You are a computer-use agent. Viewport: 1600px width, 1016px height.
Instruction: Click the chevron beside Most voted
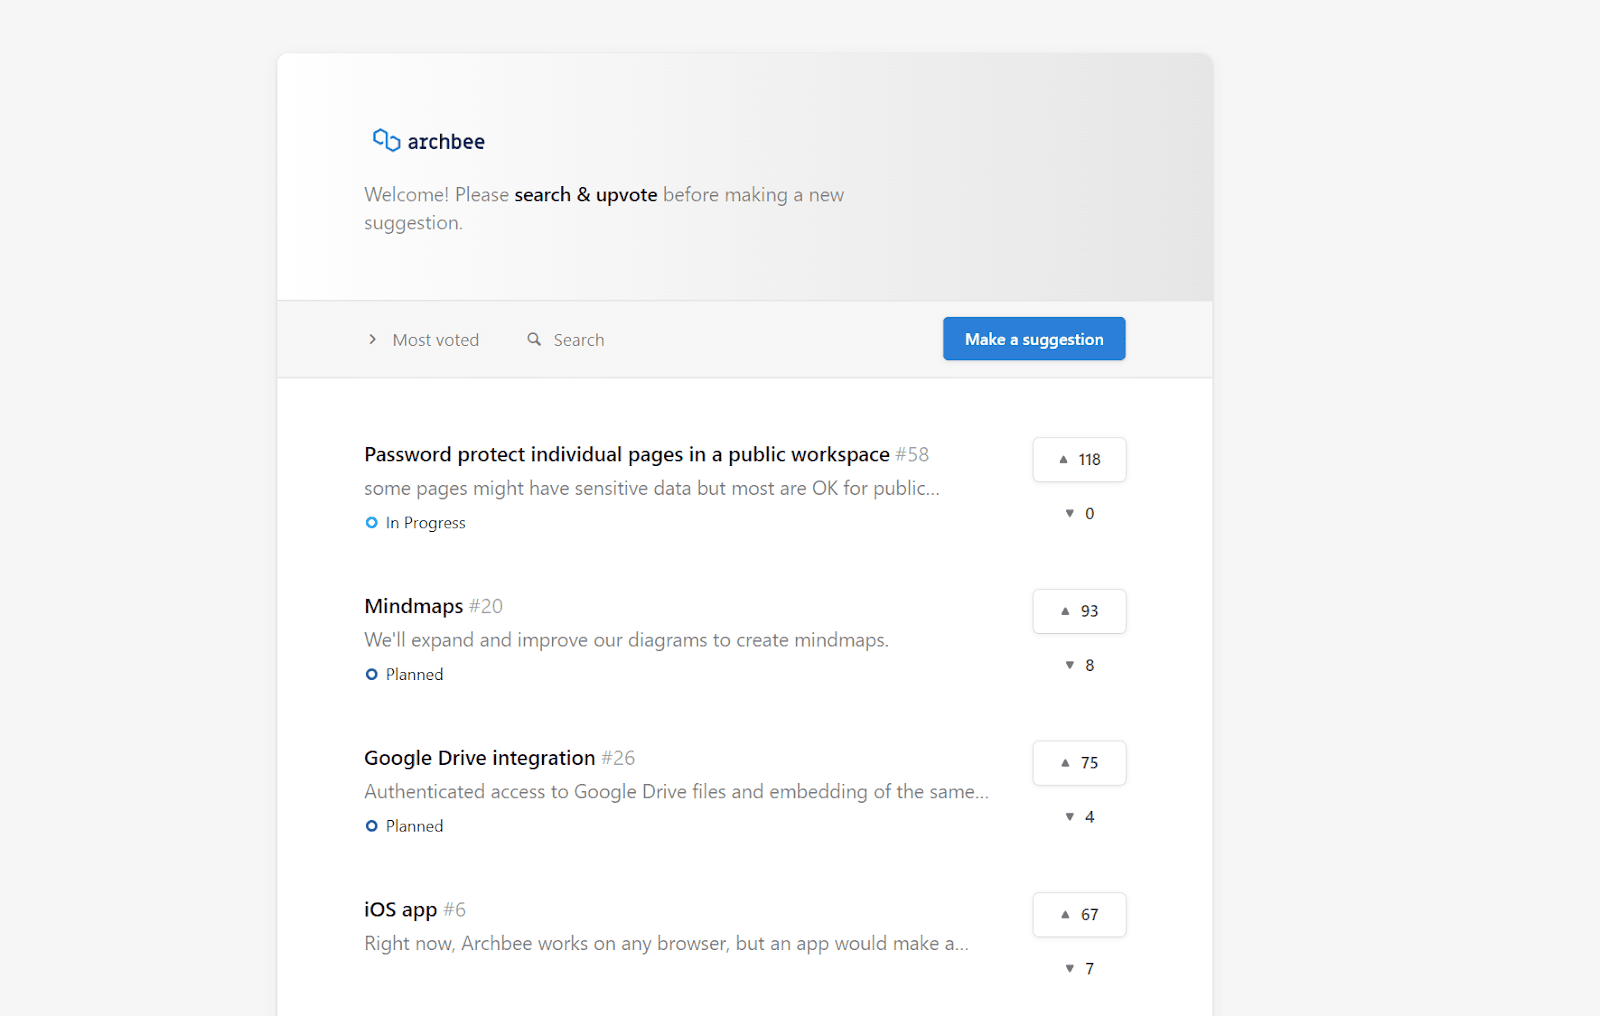(372, 340)
